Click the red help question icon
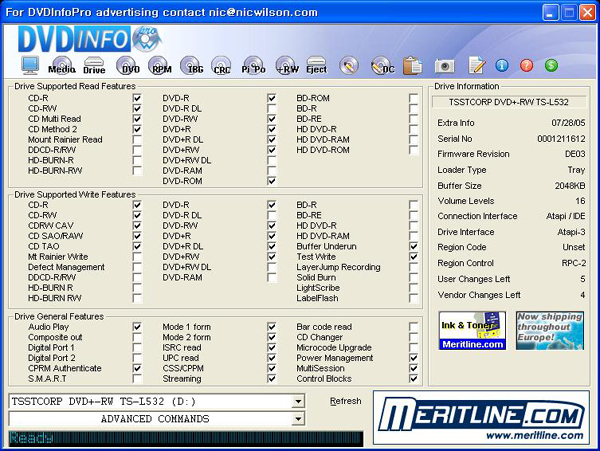The width and height of the screenshot is (600, 451). [527, 65]
